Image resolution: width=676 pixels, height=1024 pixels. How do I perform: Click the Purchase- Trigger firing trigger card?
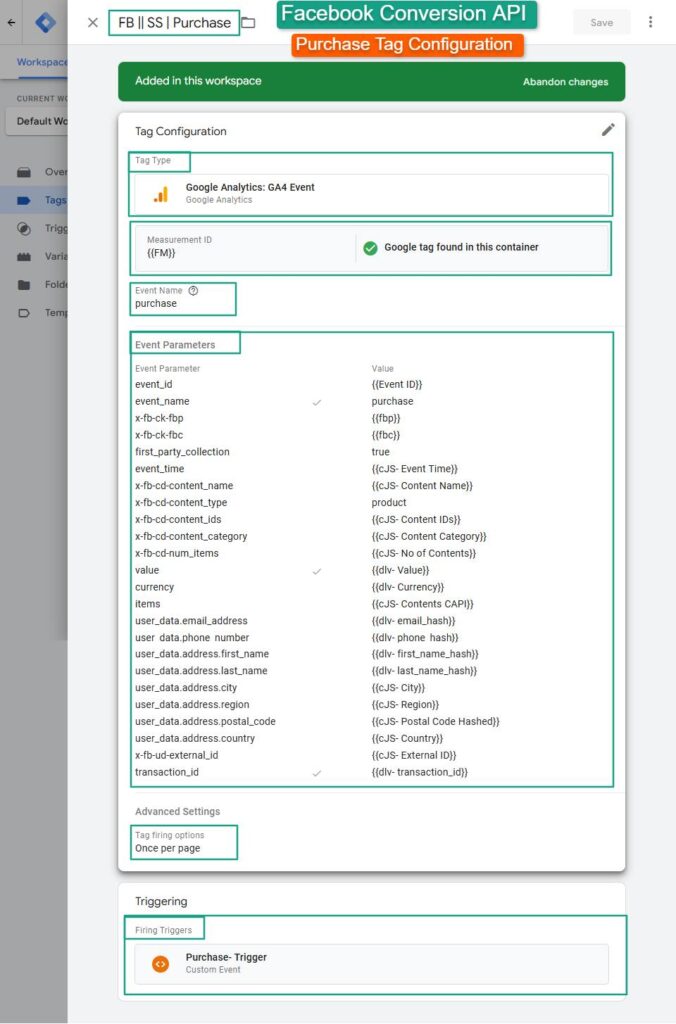[x=372, y=964]
